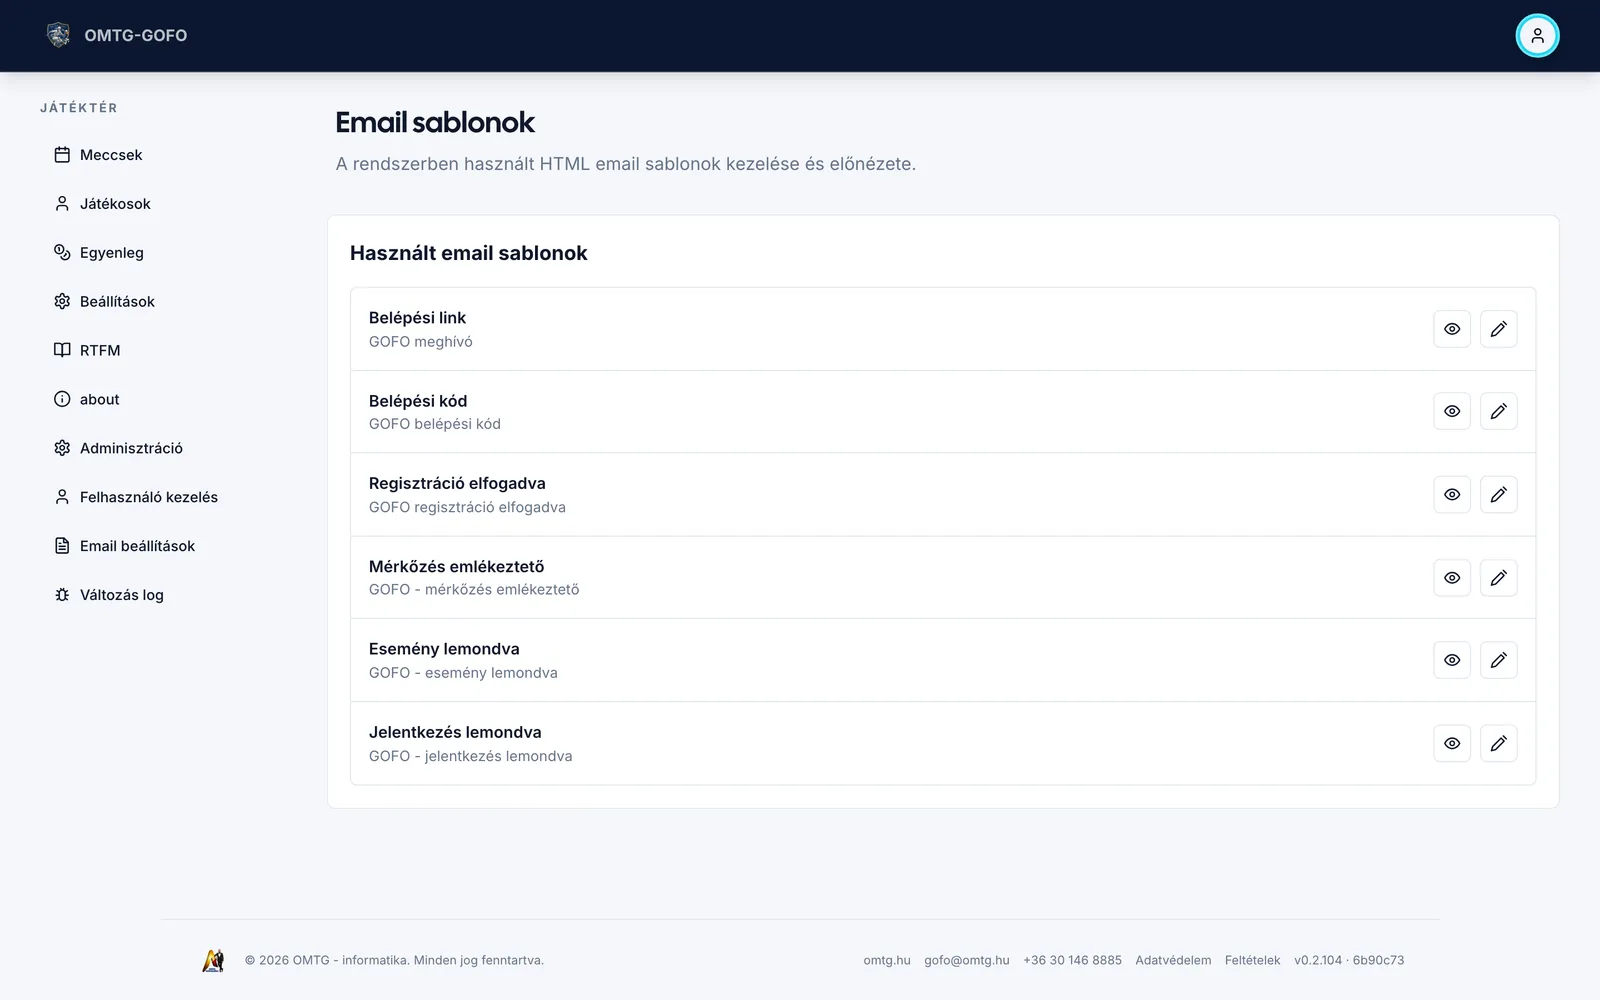Preview the Regisztráció elfogadva template
1600x1000 pixels.
(x=1452, y=495)
